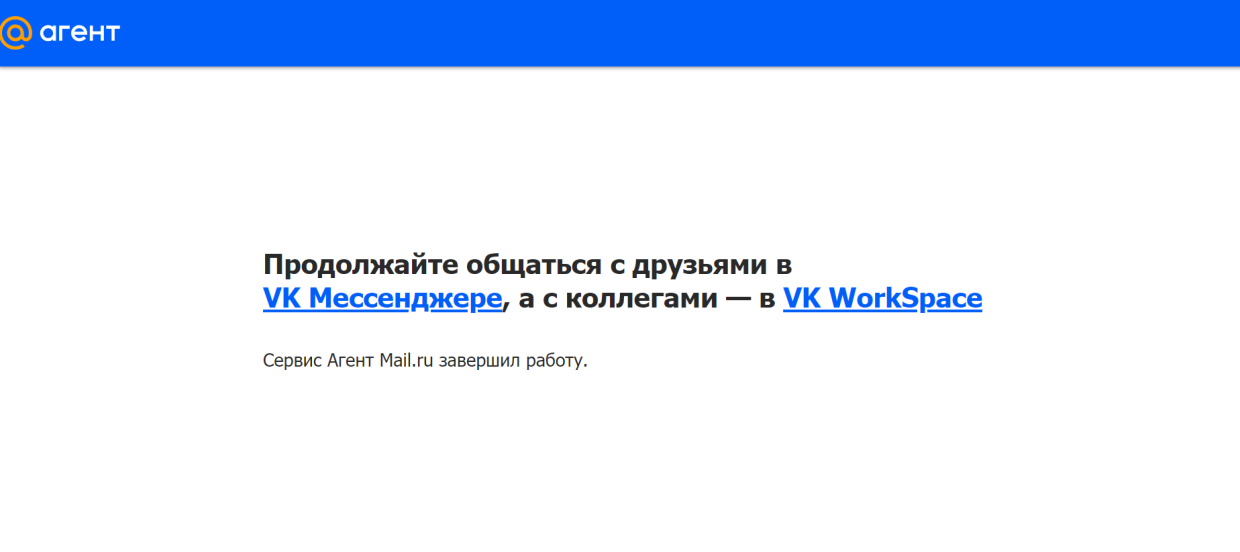The image size is (1240, 552).
Task: Click the word 'работу' ending the notice
Action: point(554,360)
